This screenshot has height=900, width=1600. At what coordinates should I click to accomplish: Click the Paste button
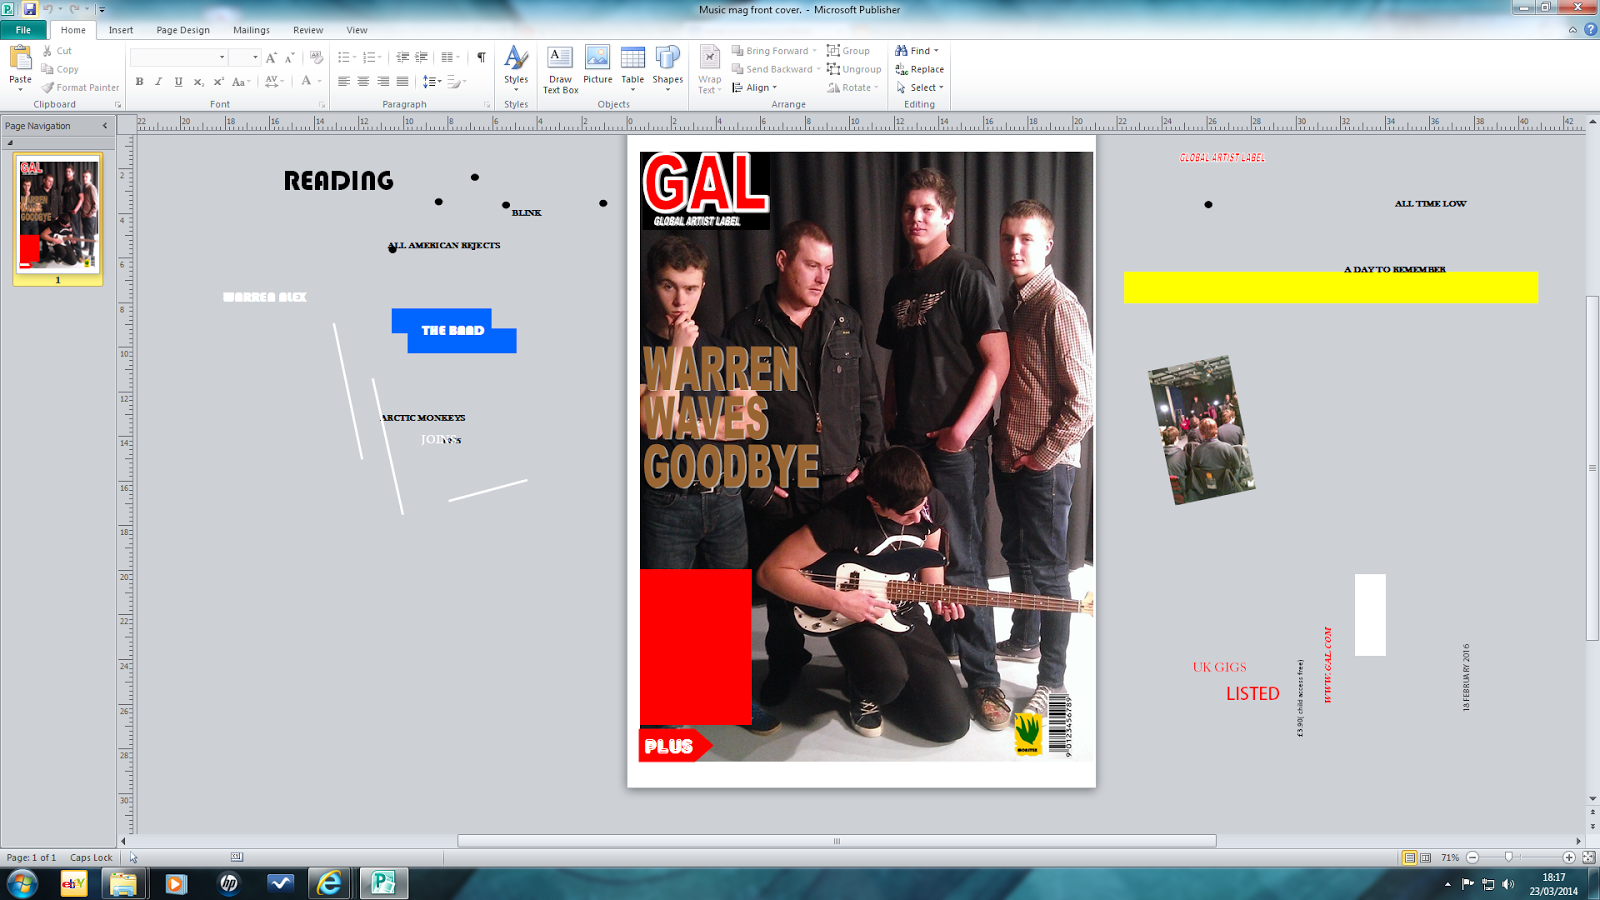coord(19,70)
